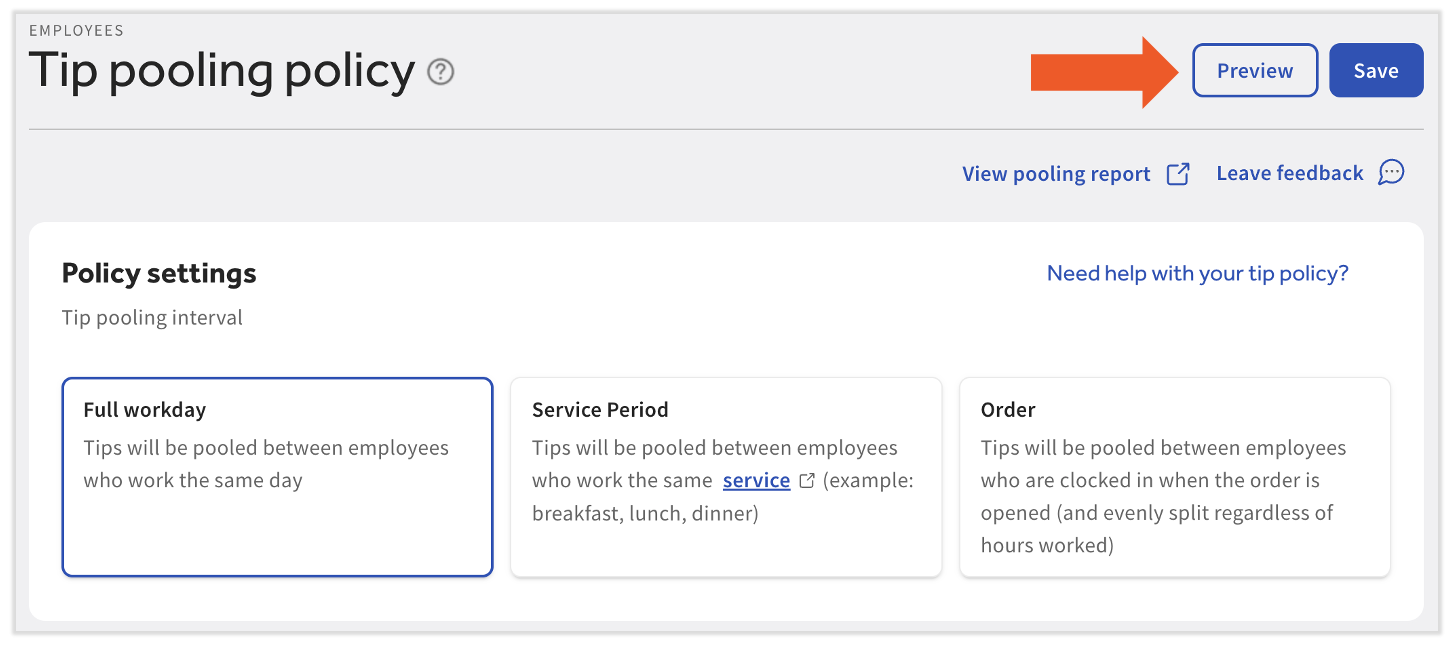Switch to the EMPLOYEES section
The height and width of the screenshot is (646, 1454).
76,30
